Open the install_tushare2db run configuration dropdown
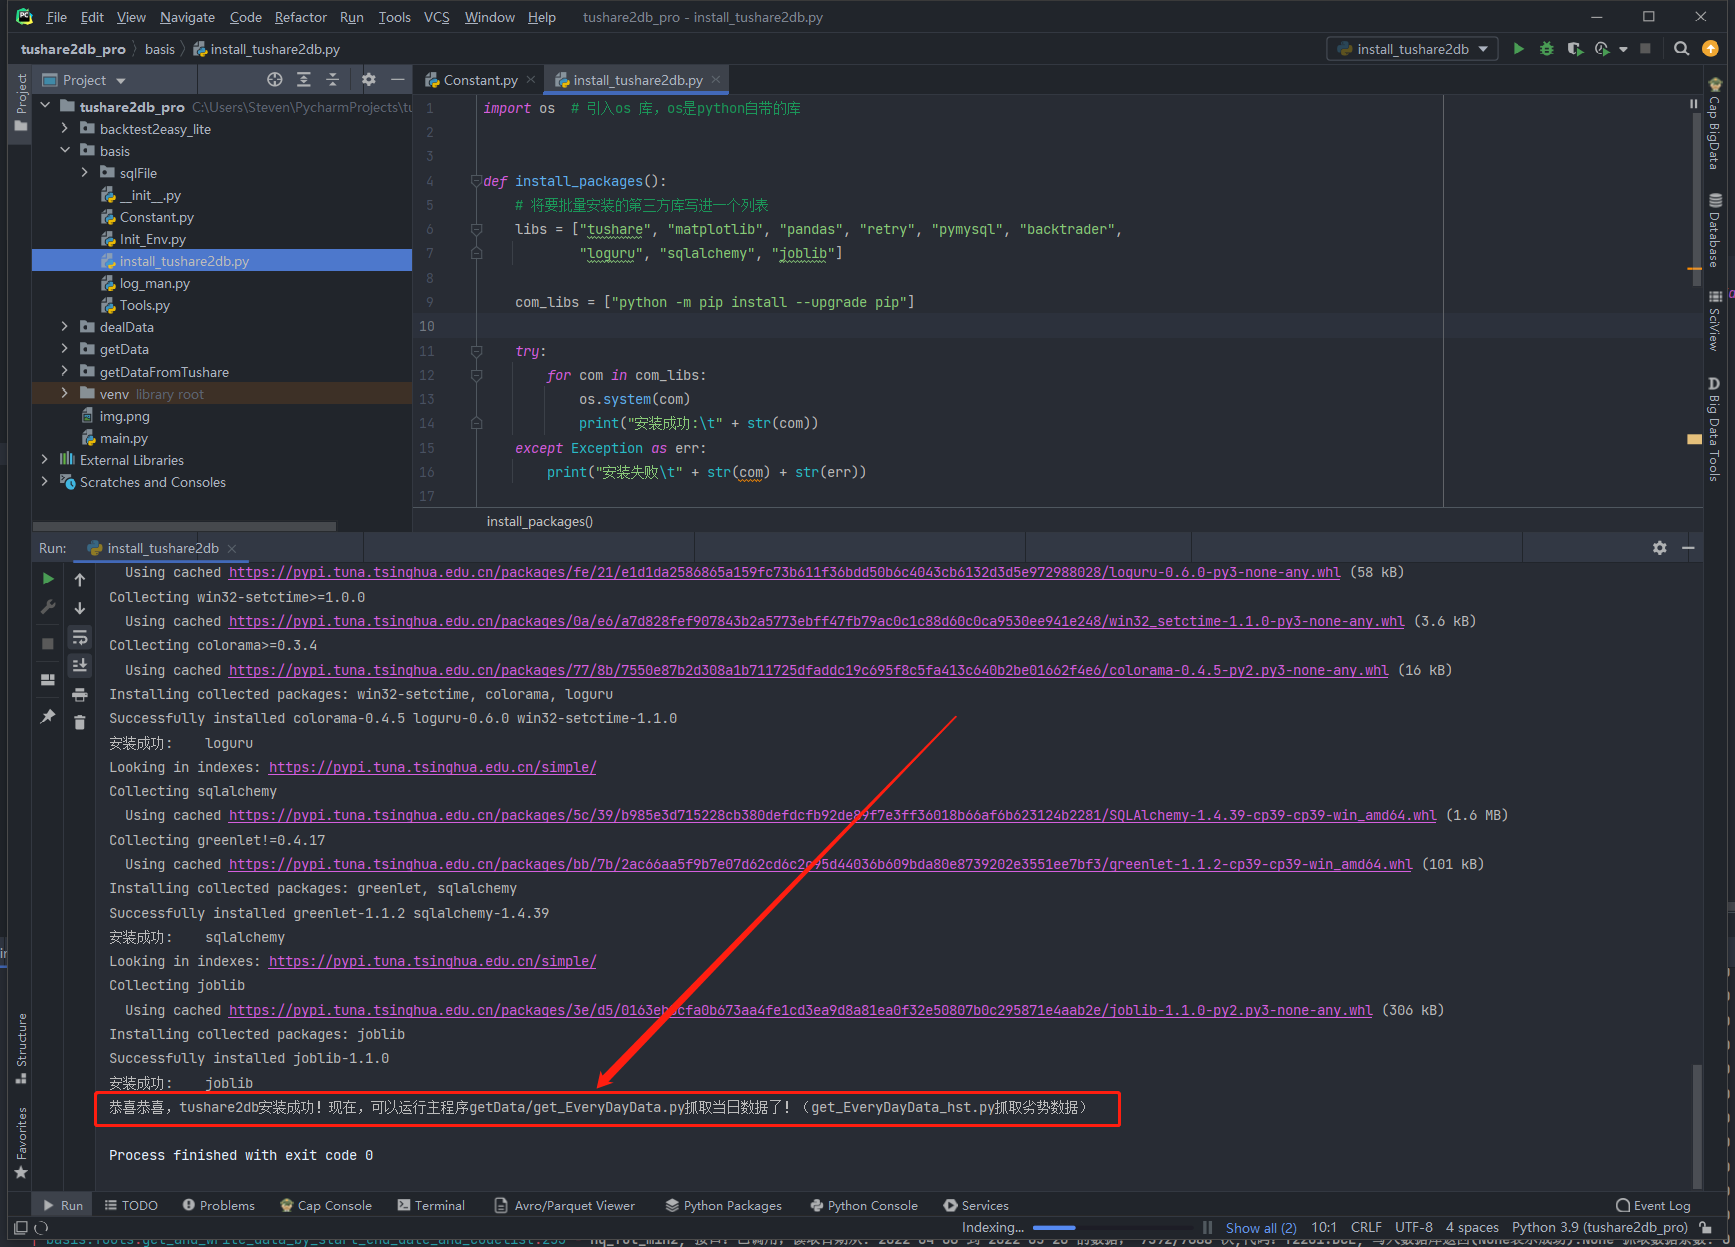This screenshot has width=1735, height=1247. click(1412, 49)
